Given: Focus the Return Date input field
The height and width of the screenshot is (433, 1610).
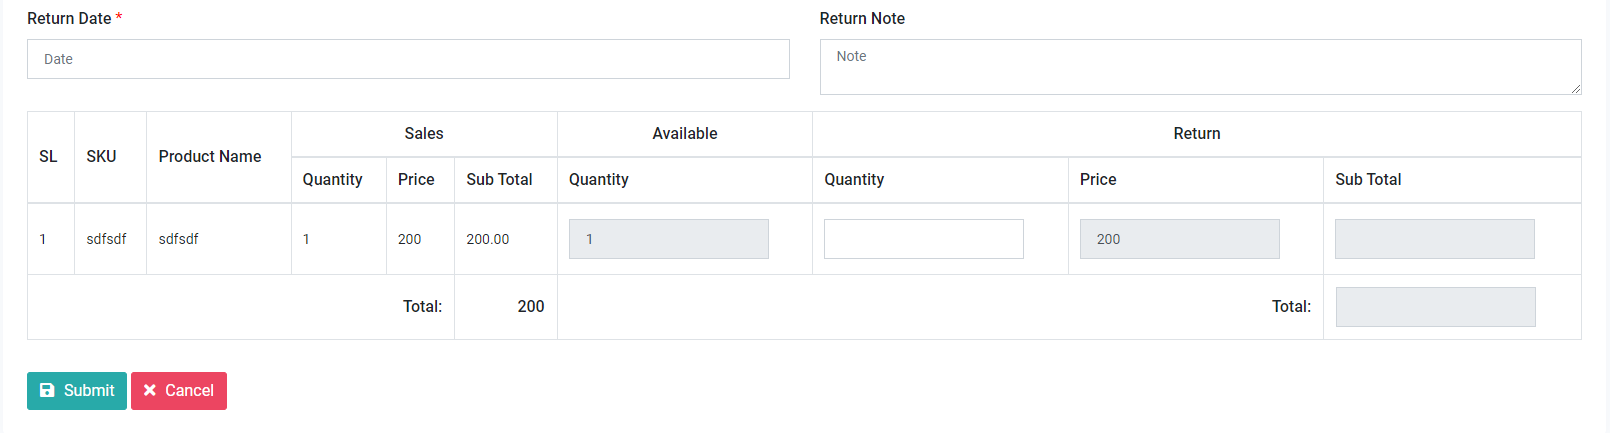Looking at the screenshot, I should pos(408,59).
